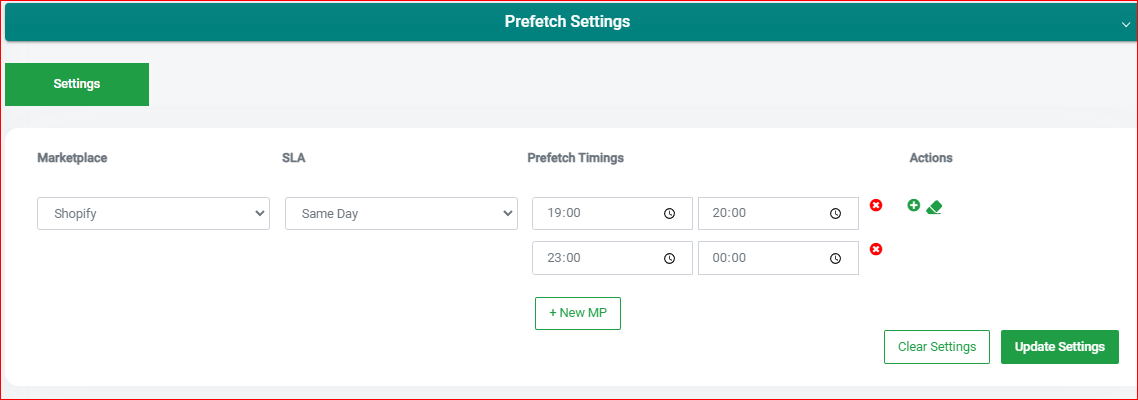Click the clock icon in the 20:00 field
Viewport: 1138px width, 400px height.
(835, 213)
